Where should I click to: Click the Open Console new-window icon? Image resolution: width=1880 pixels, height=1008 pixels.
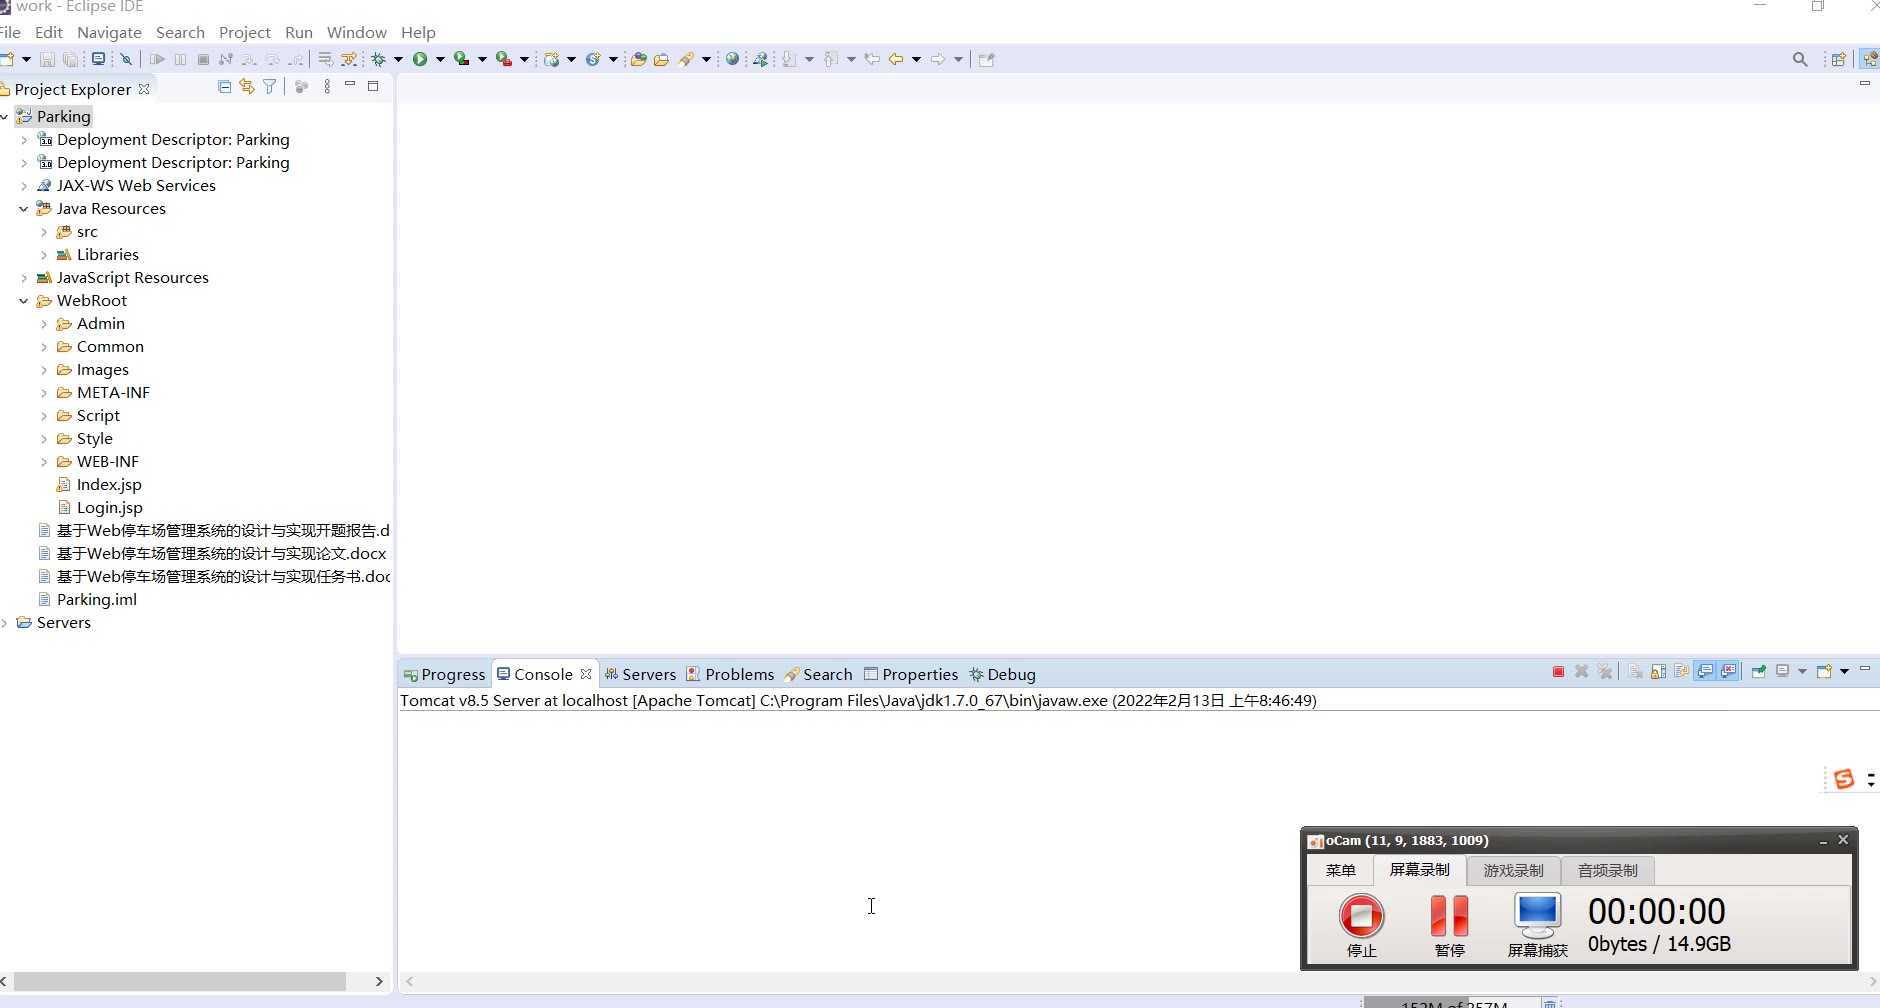1824,671
